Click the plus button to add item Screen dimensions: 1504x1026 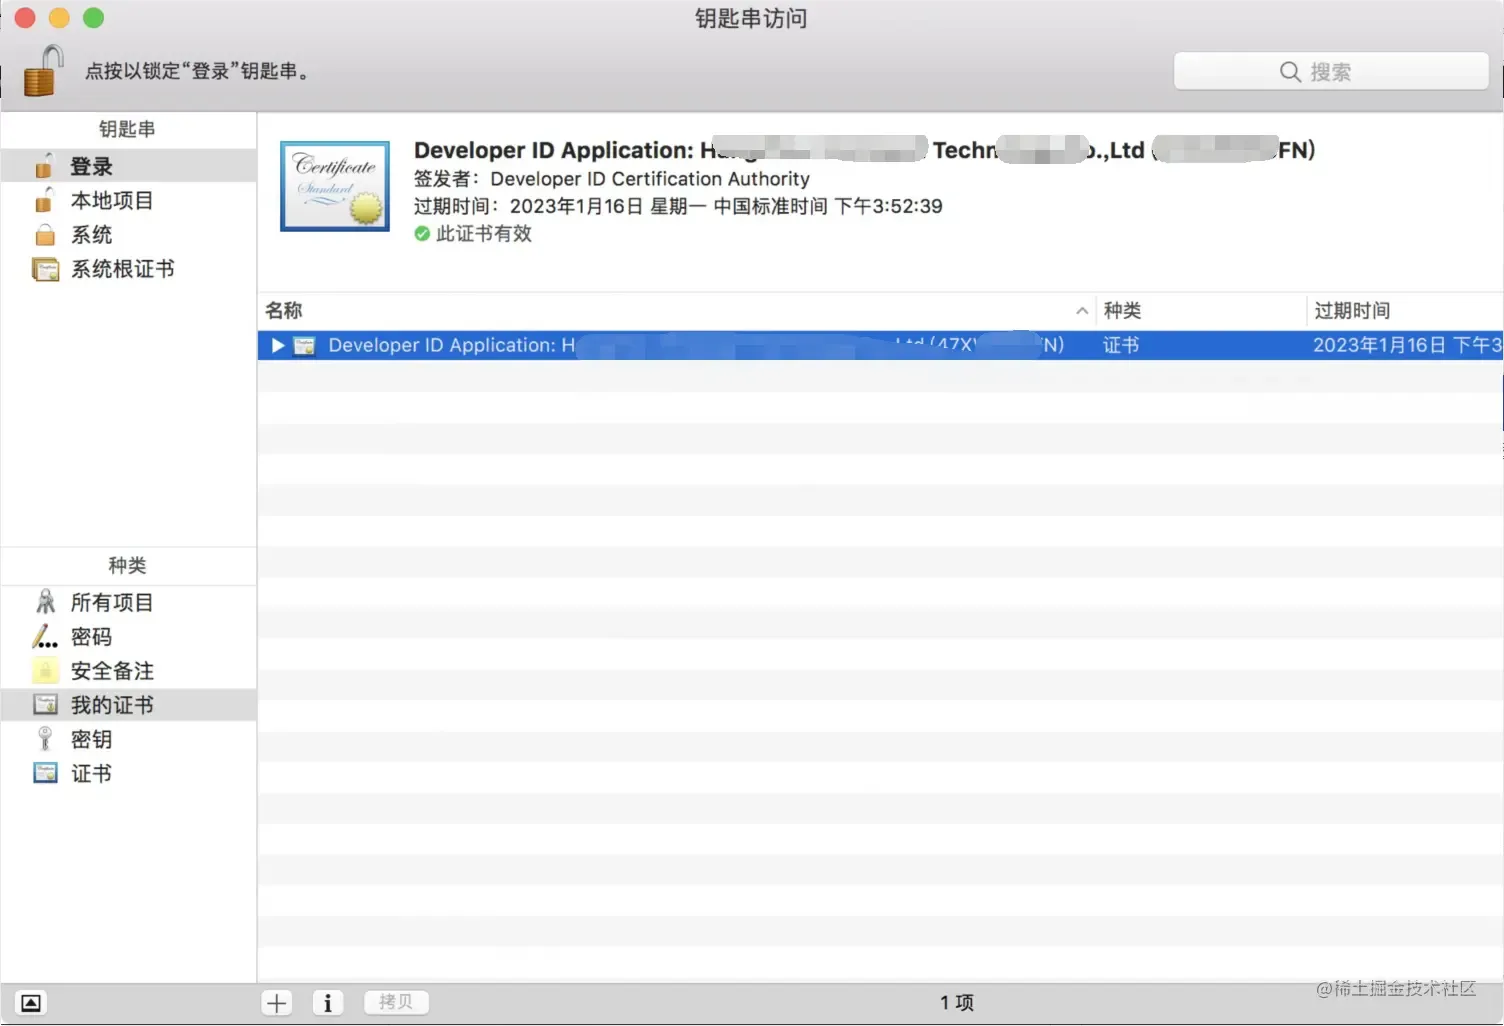(277, 1002)
